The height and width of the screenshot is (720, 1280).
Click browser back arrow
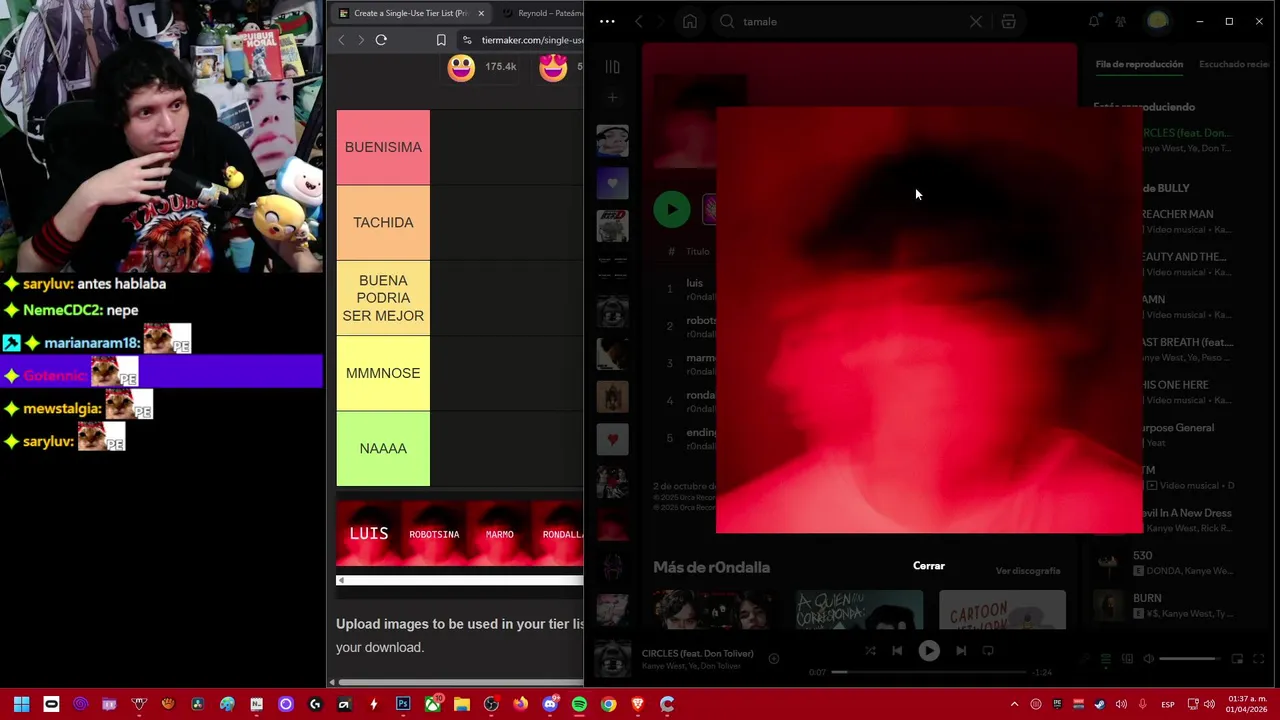click(341, 40)
